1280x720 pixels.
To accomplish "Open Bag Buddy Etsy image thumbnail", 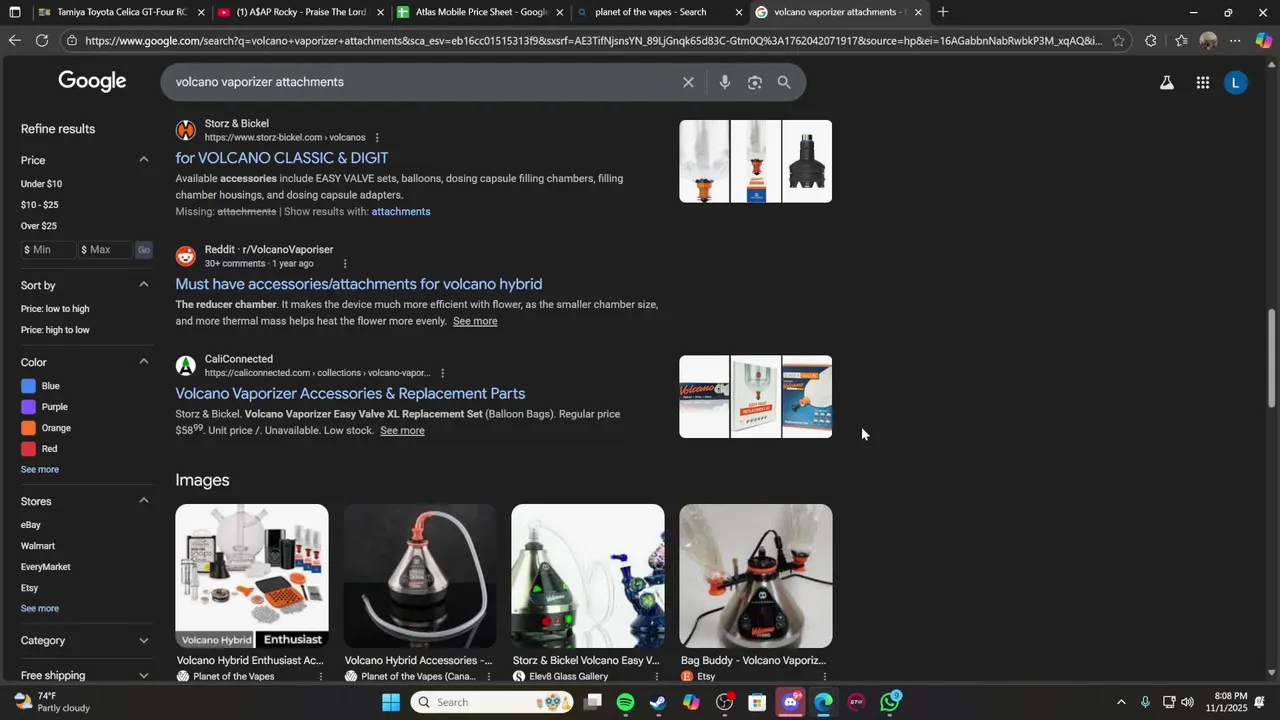I will [x=756, y=576].
